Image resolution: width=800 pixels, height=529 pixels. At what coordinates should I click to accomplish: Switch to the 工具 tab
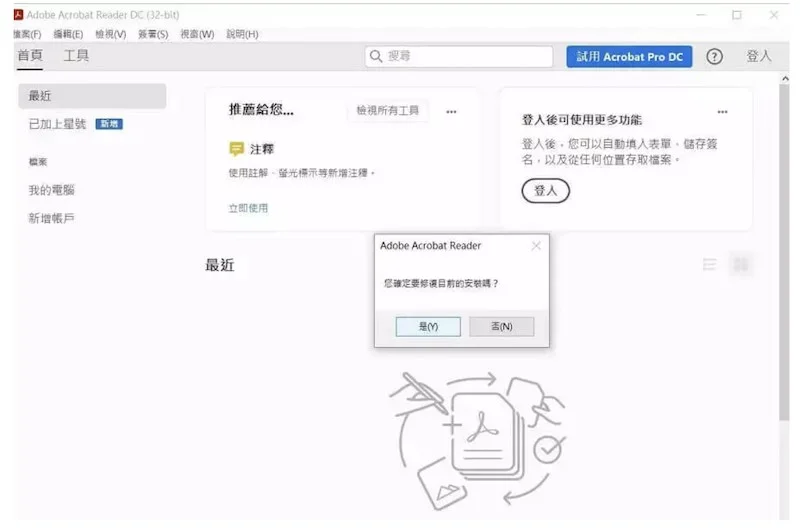click(x=76, y=55)
